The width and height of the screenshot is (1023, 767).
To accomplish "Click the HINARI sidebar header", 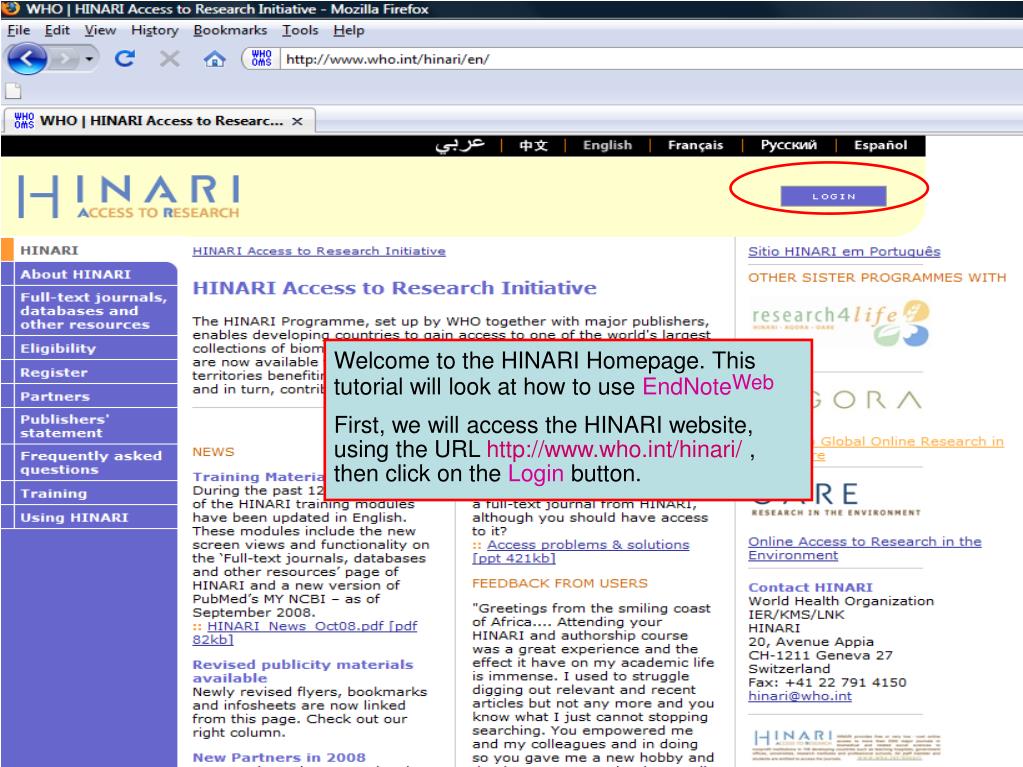I will (x=49, y=250).
